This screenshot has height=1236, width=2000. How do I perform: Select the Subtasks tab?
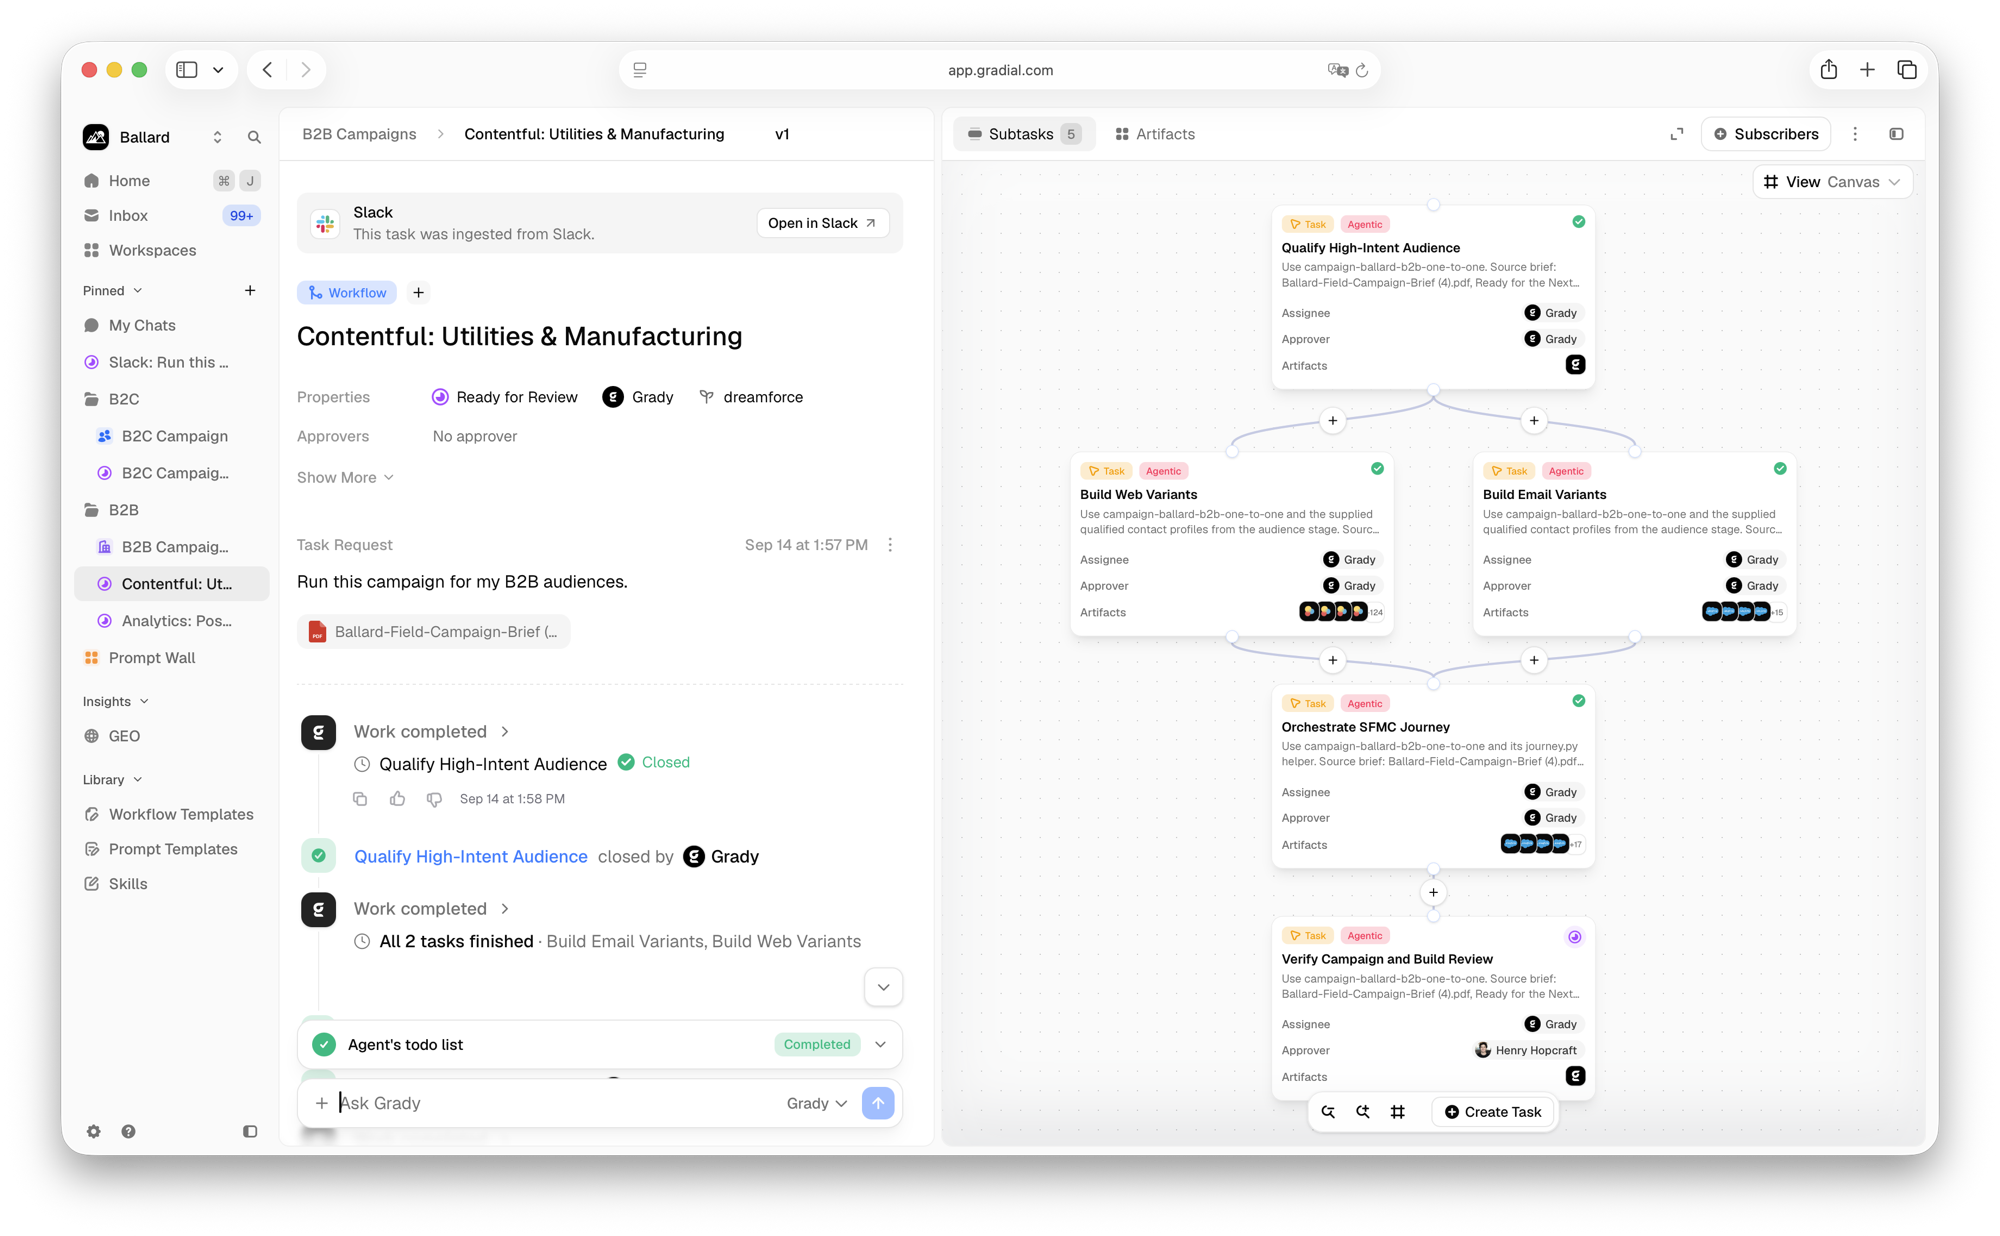(x=1024, y=134)
